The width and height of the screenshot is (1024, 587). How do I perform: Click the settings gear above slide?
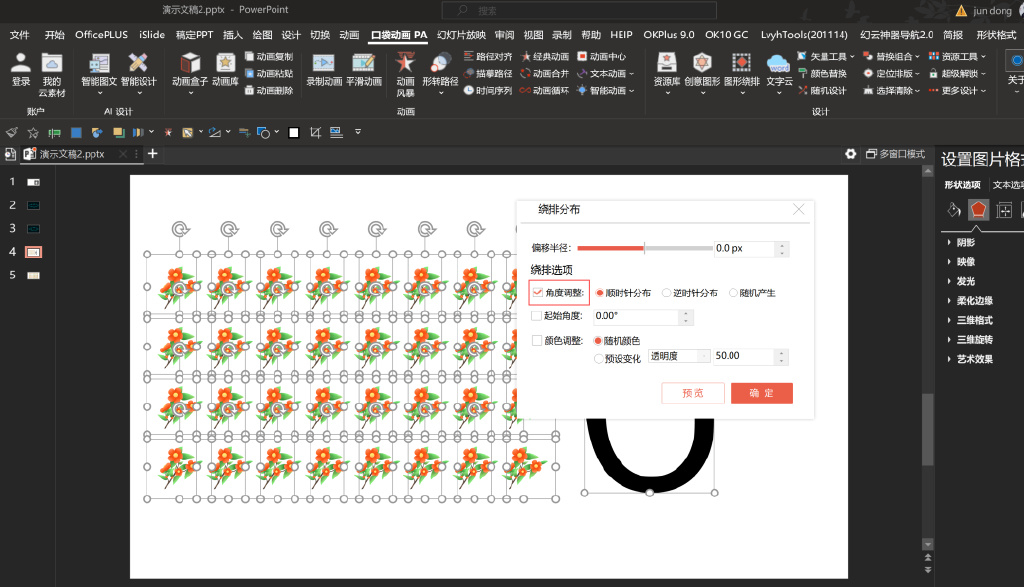(x=850, y=154)
